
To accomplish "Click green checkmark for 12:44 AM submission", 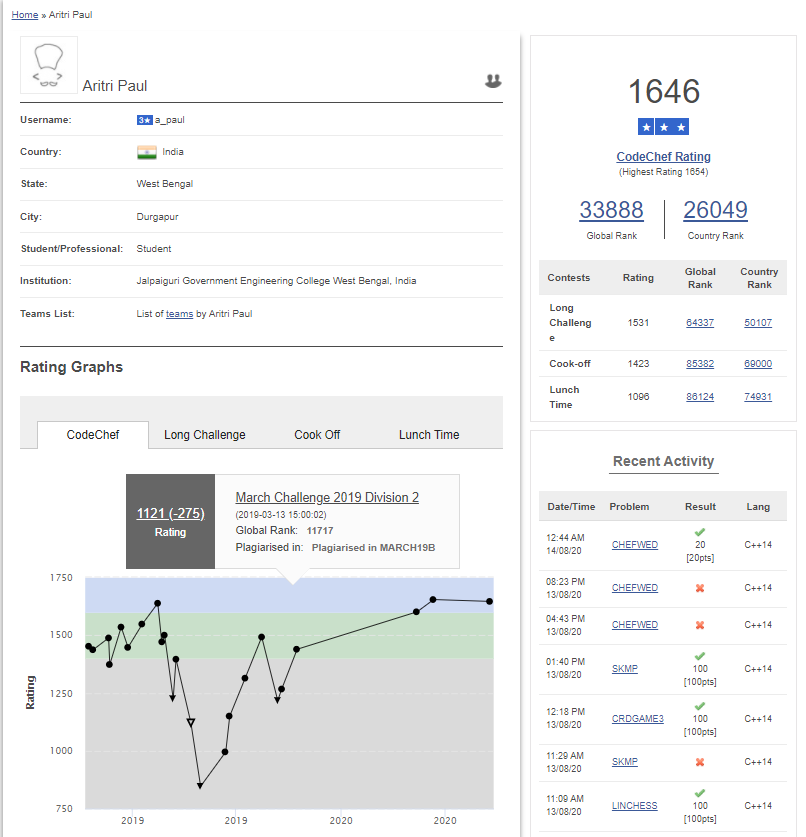I will point(700,532).
